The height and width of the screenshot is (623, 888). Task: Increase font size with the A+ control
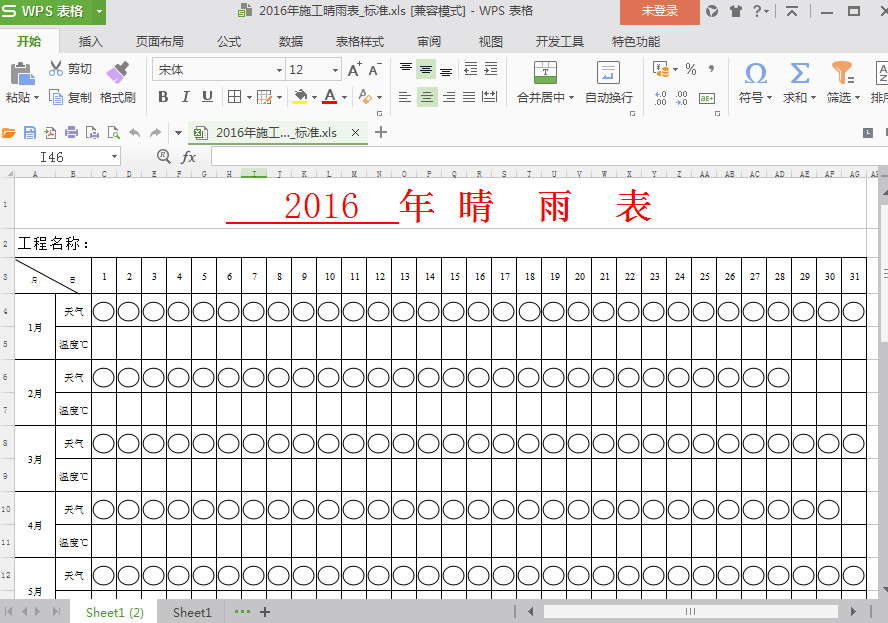click(352, 69)
